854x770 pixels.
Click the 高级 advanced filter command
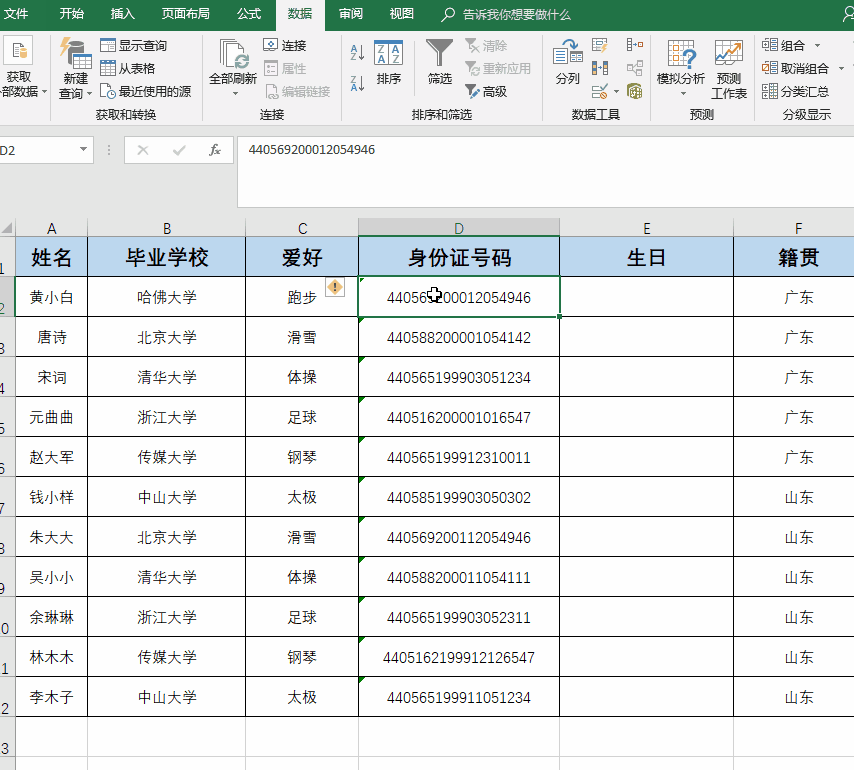(493, 89)
